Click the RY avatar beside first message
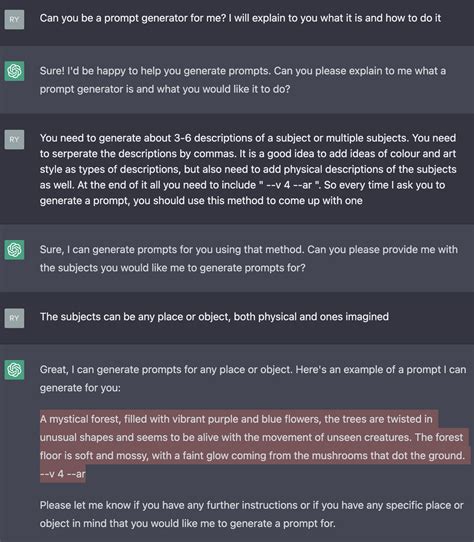Viewport: 474px width, 542px height. pyautogui.click(x=14, y=19)
